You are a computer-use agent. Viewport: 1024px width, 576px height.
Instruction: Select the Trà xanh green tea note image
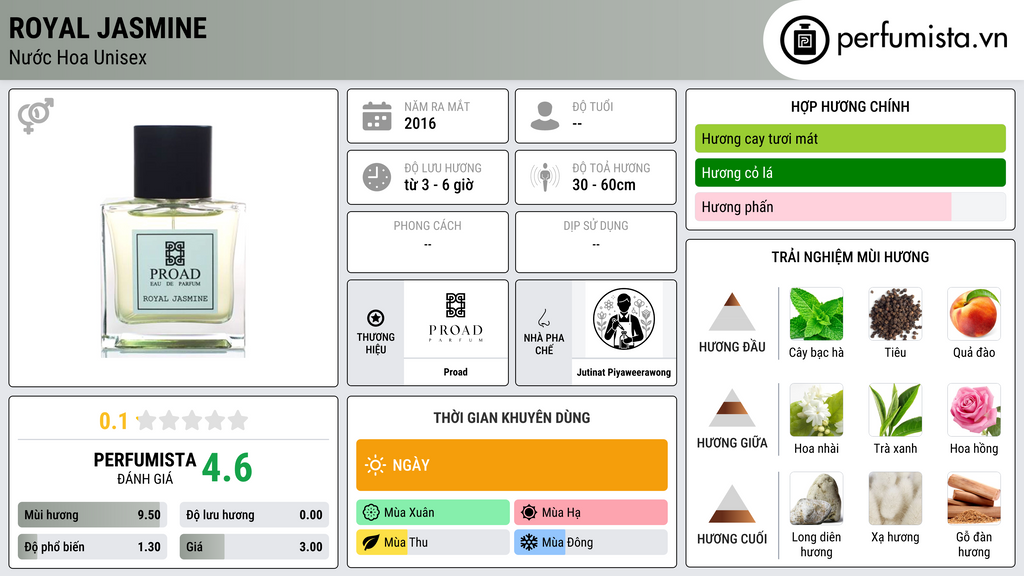coord(895,410)
